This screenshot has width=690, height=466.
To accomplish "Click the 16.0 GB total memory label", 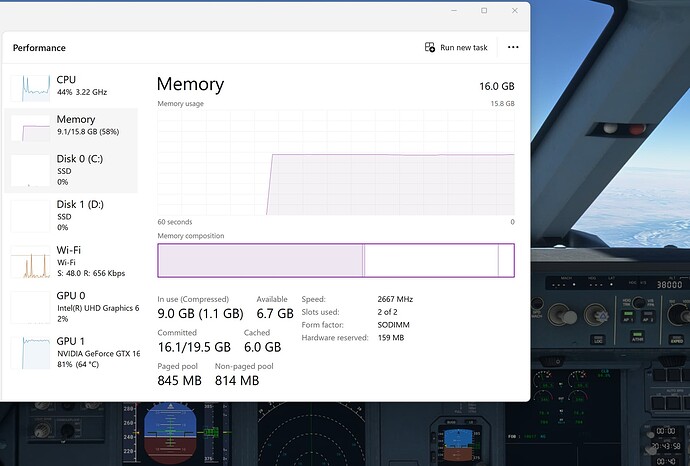I will 497,86.
